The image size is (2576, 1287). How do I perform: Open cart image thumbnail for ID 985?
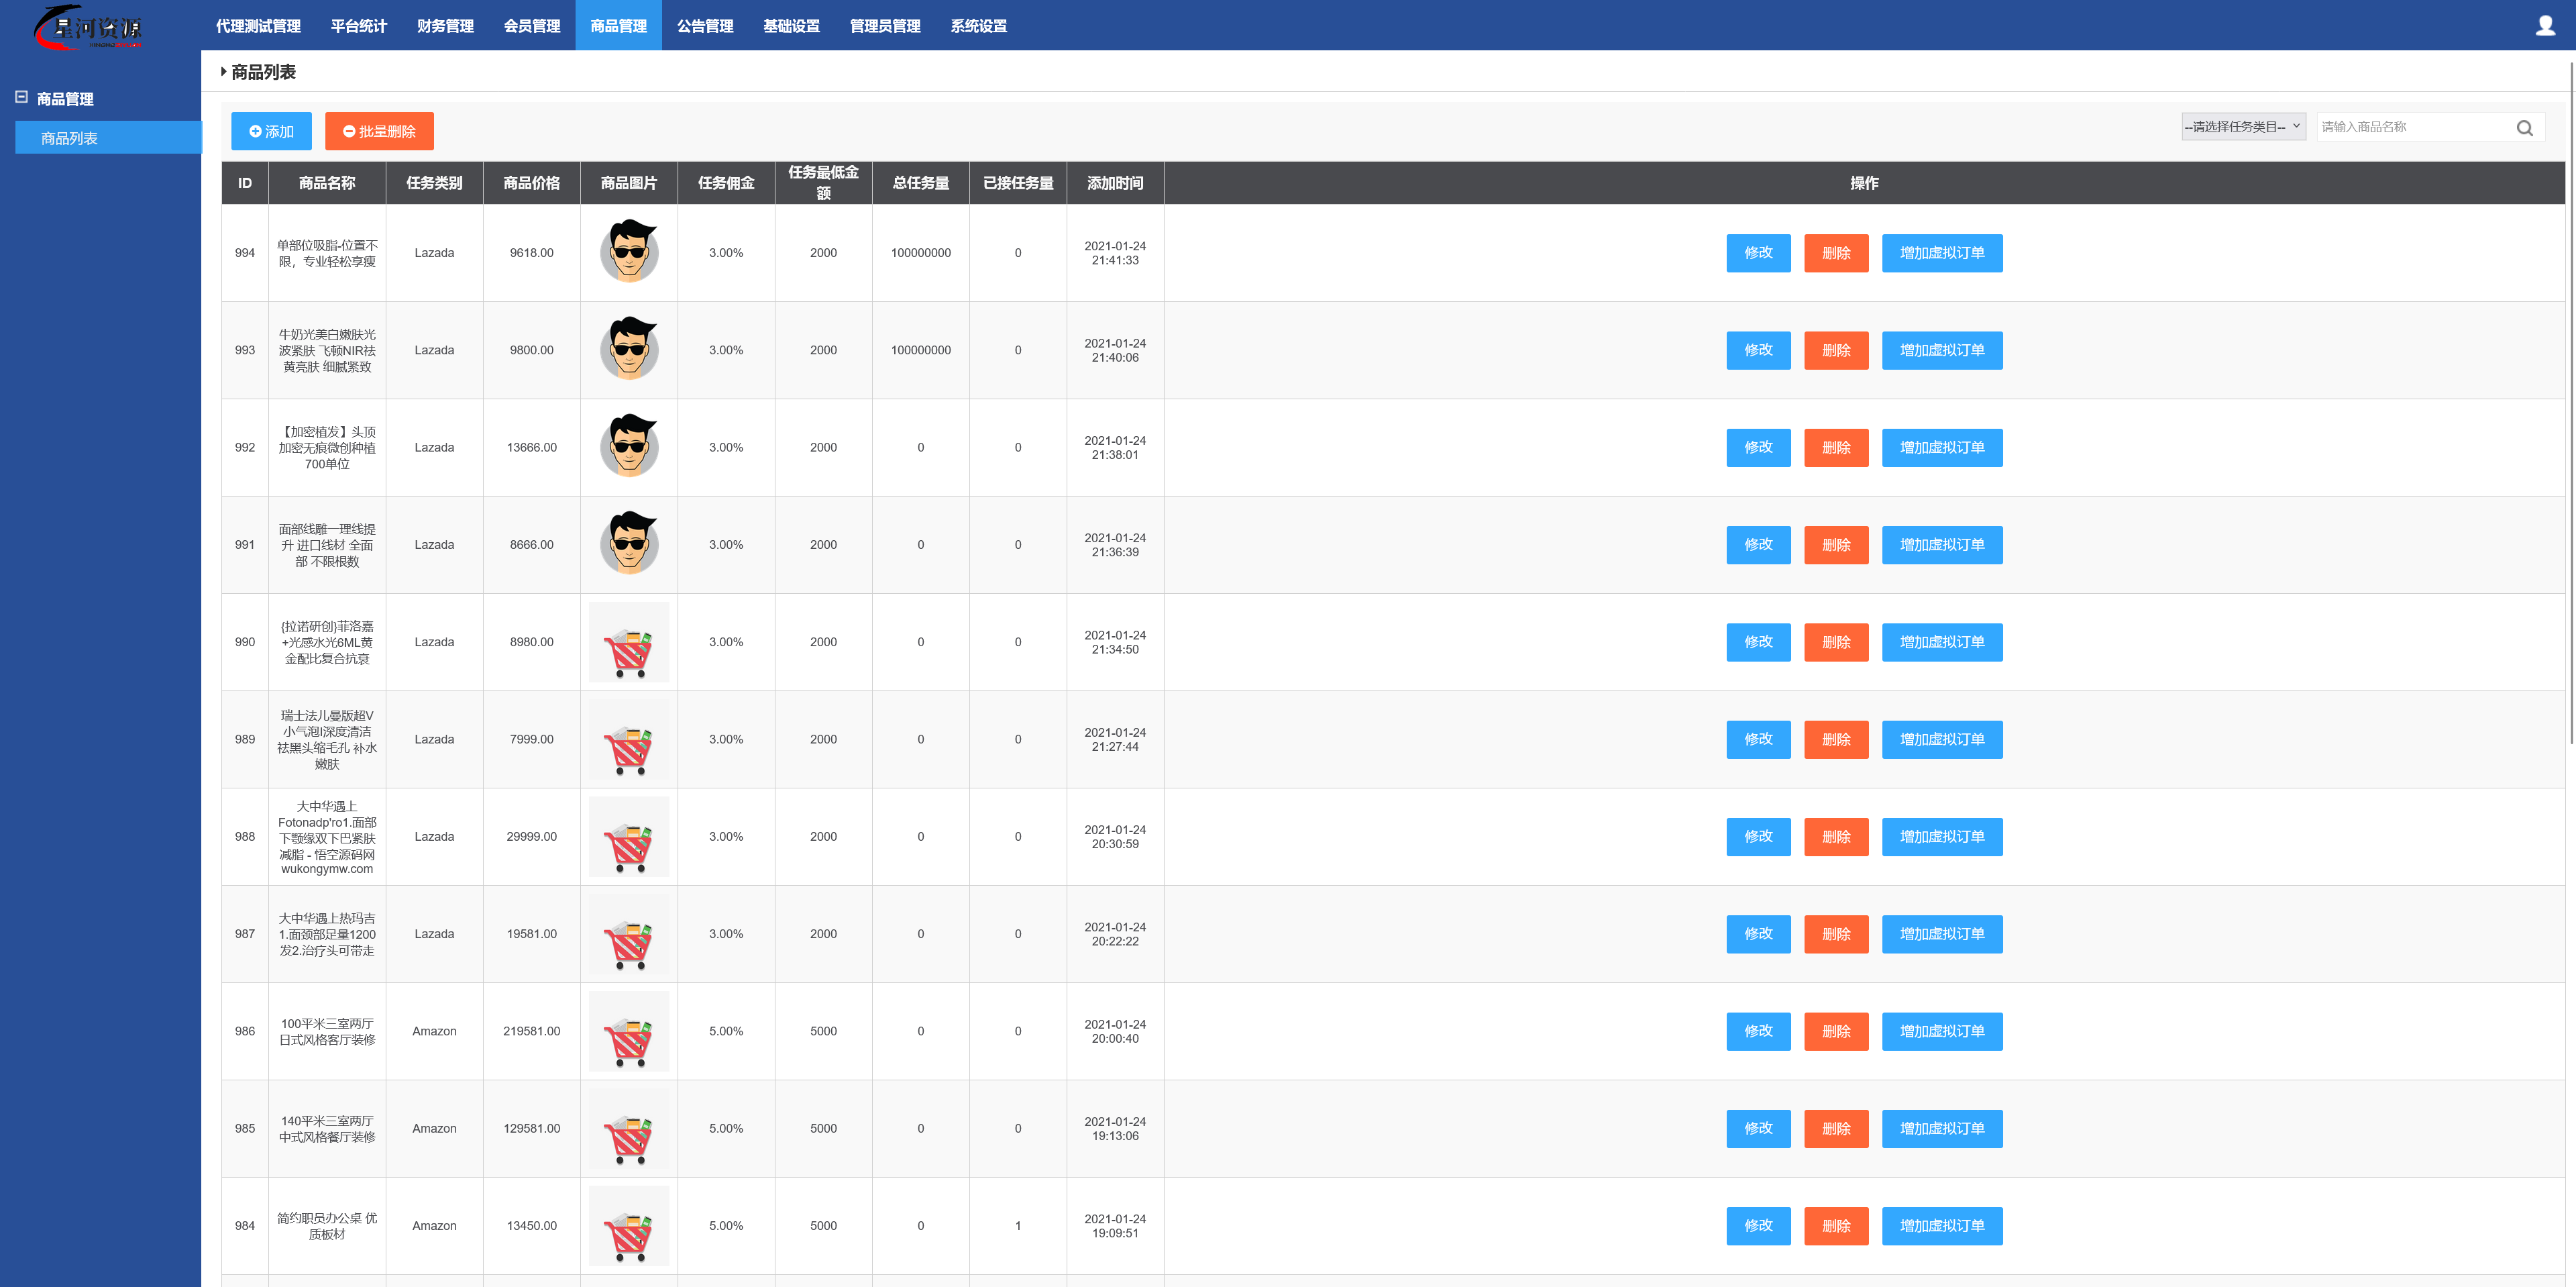pyautogui.click(x=629, y=1128)
